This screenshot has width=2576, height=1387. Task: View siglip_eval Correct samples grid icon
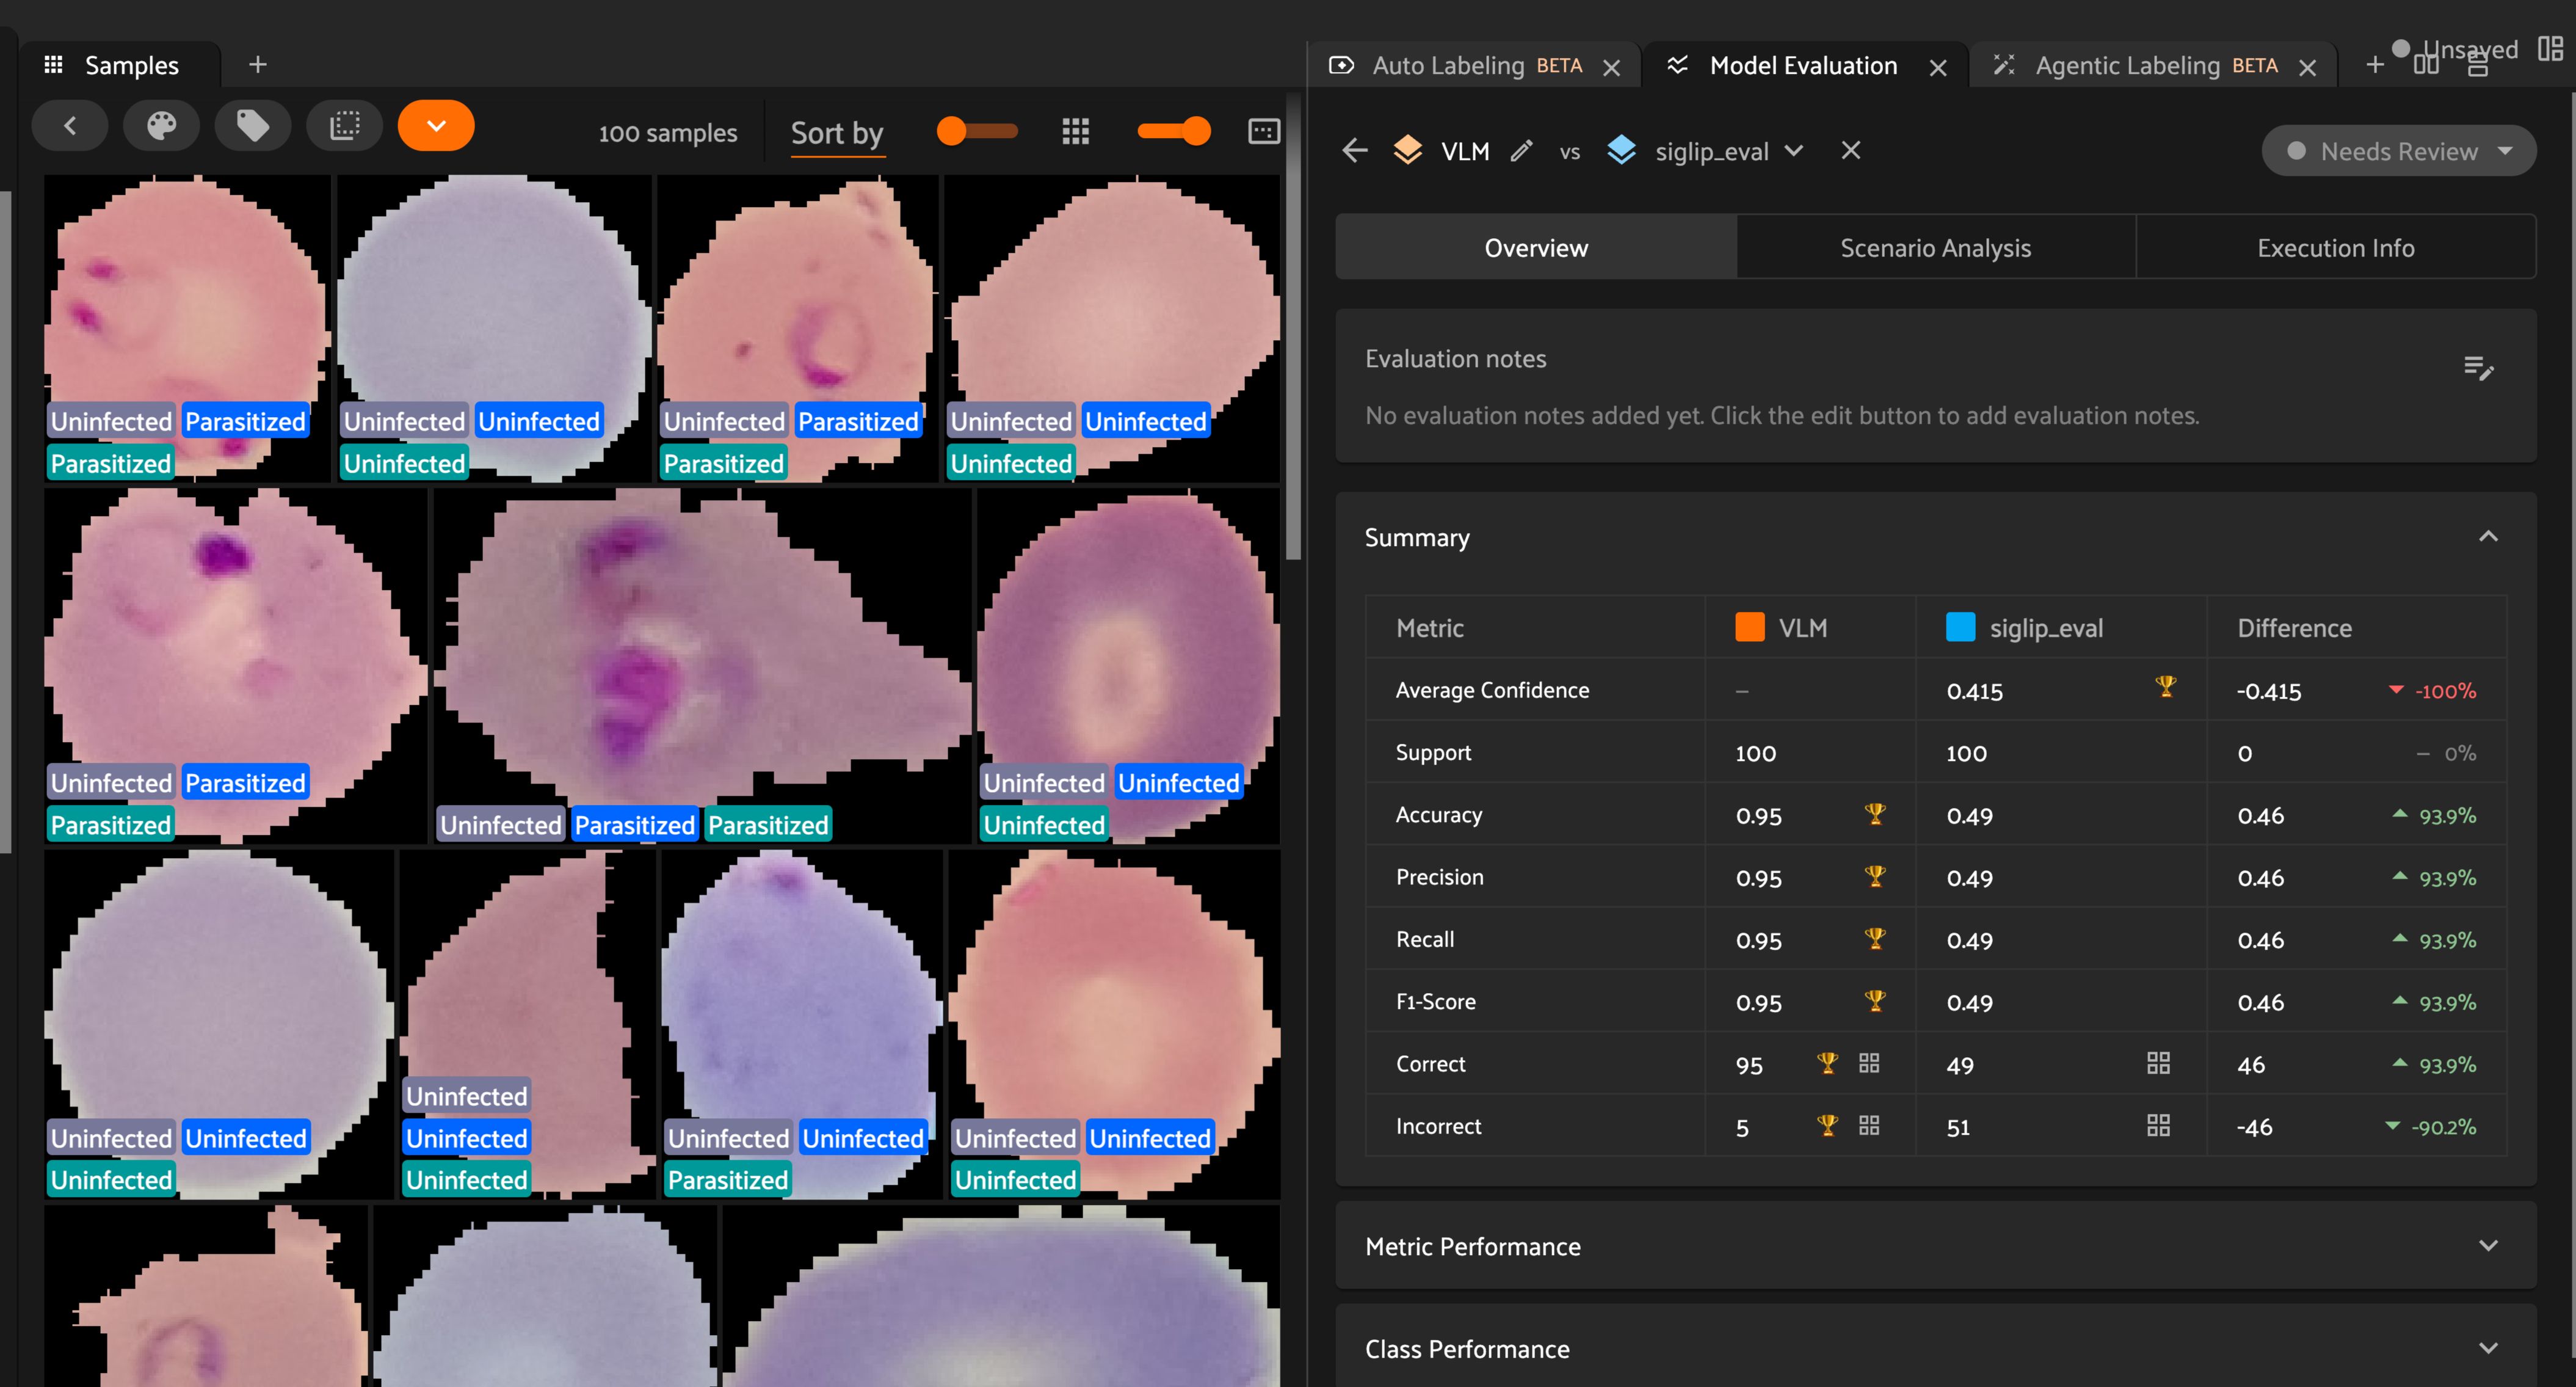click(x=2158, y=1064)
